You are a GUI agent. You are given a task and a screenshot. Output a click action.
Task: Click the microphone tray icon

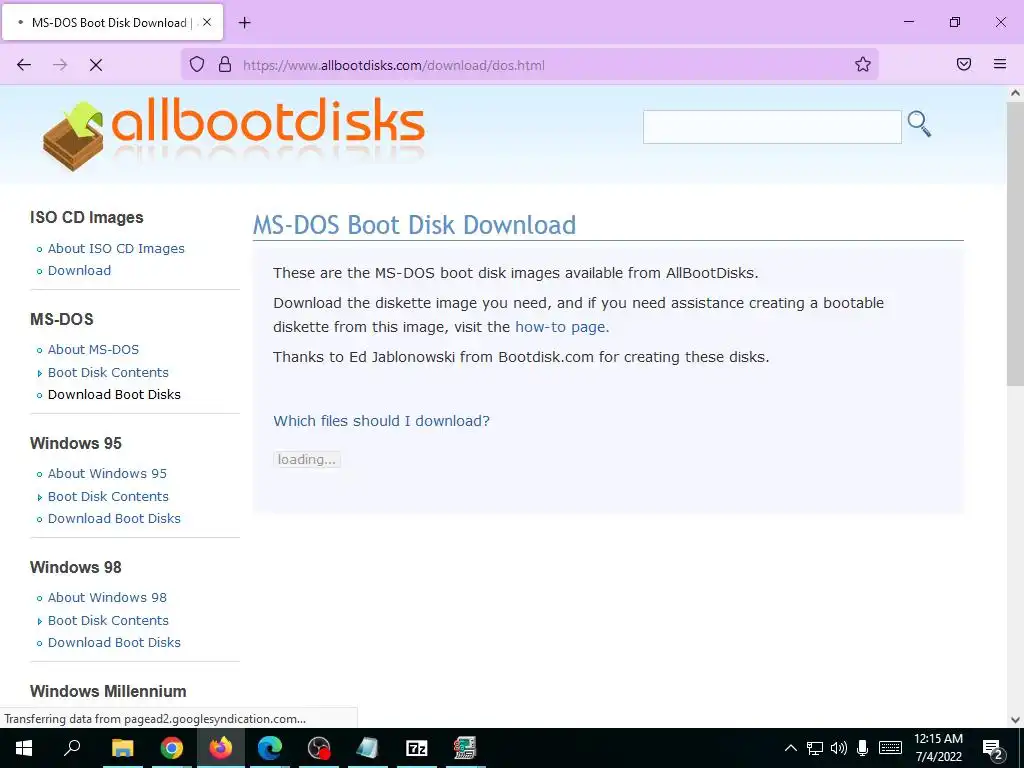coord(863,748)
